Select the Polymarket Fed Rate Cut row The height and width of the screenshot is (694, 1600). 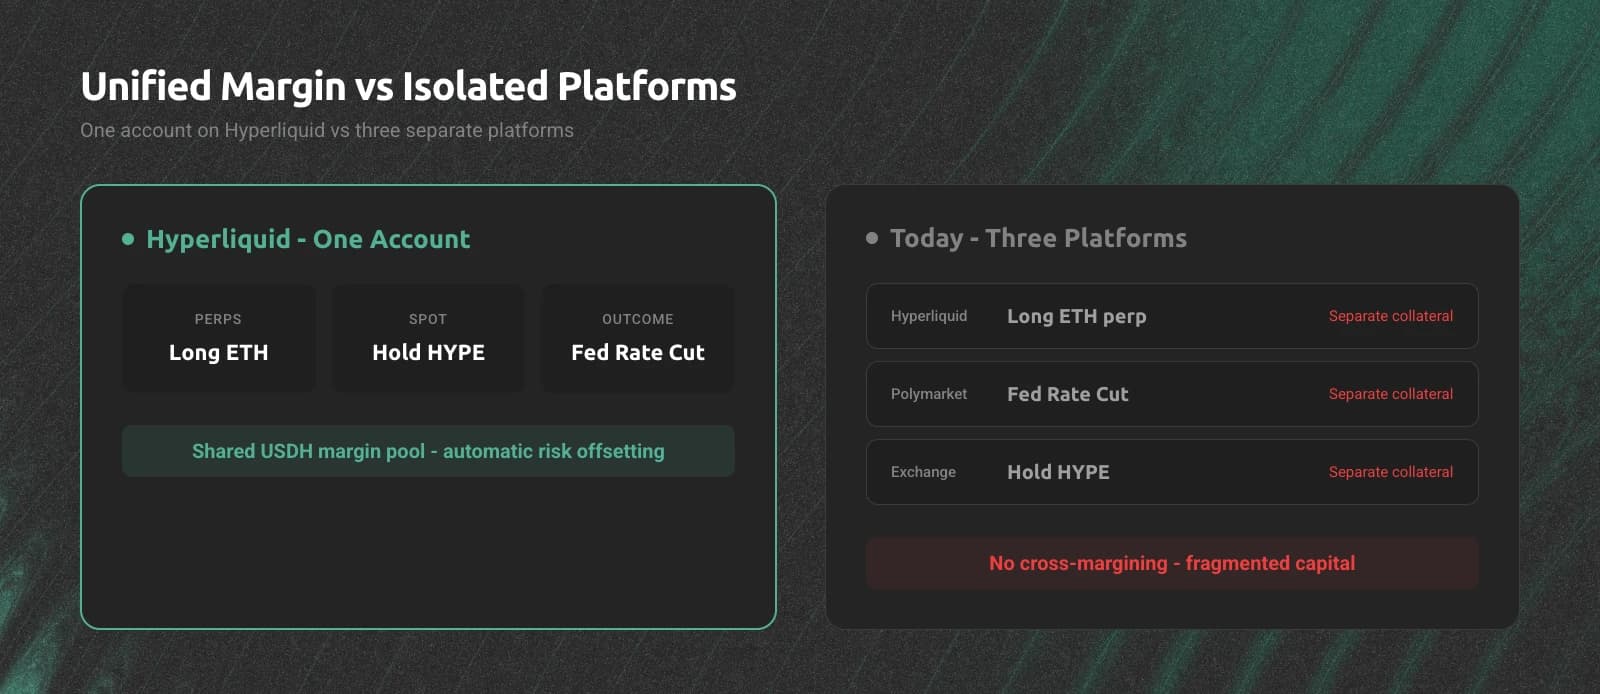[1171, 394]
